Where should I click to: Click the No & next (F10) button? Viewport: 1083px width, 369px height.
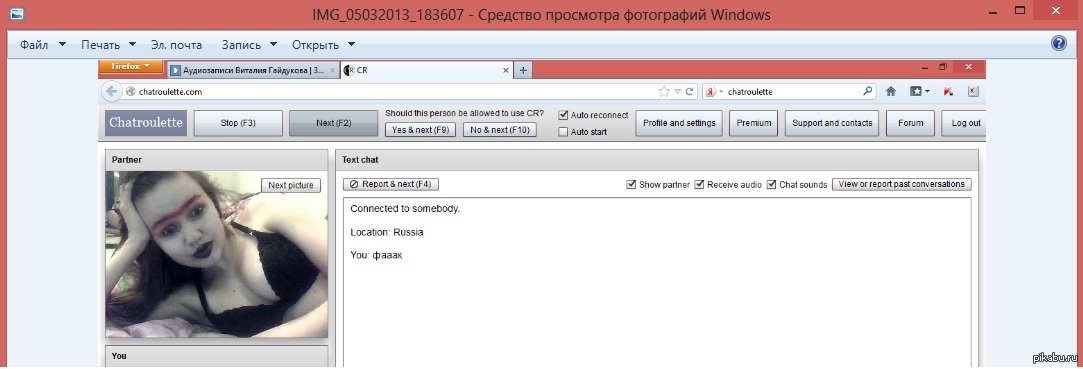(499, 129)
